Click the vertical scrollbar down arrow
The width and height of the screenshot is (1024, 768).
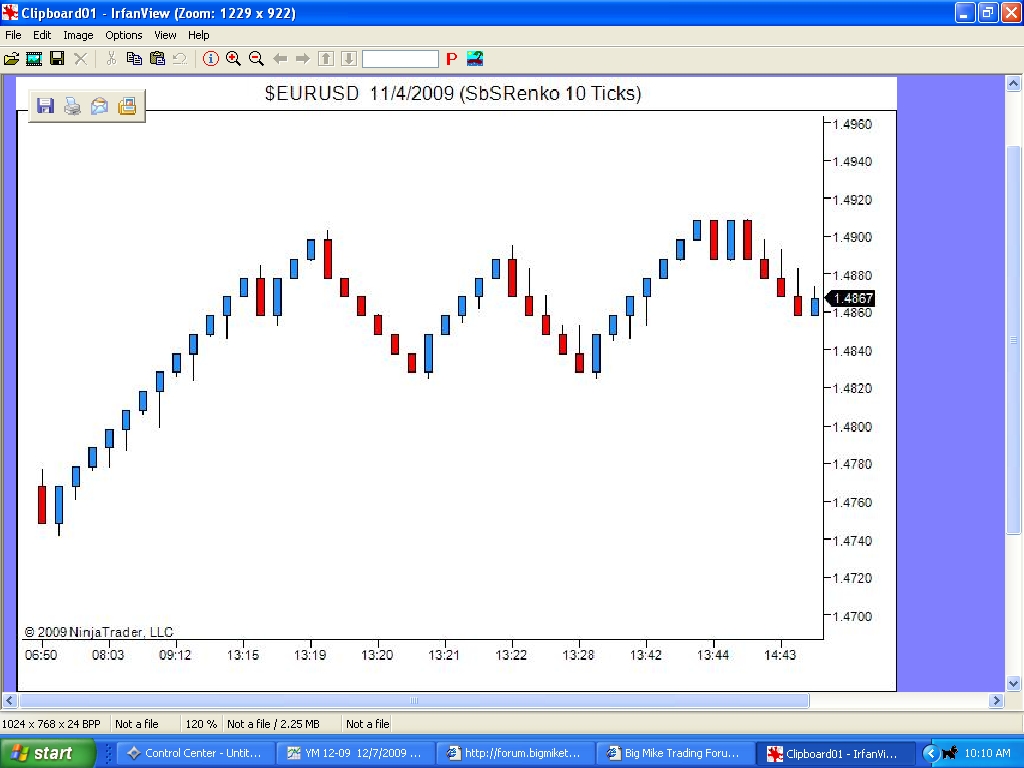[x=1013, y=684]
